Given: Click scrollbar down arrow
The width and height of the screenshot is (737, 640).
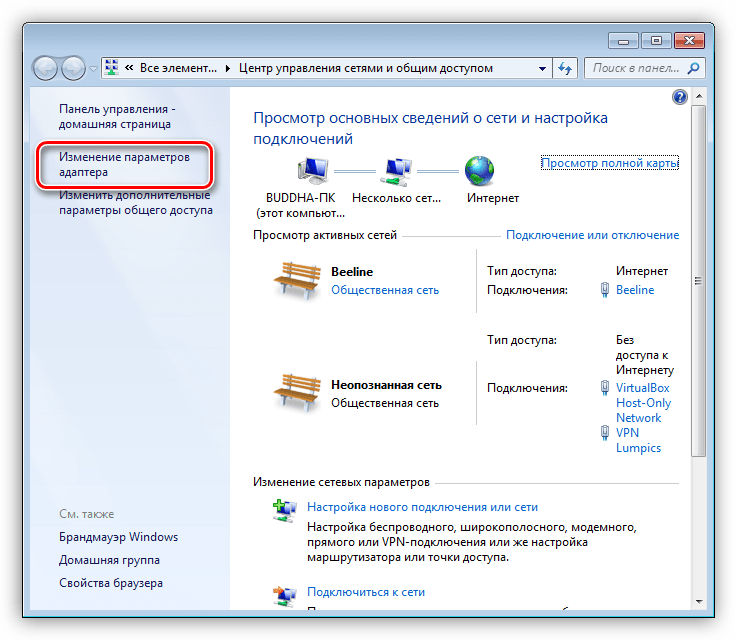Looking at the screenshot, I should pyautogui.click(x=698, y=602).
